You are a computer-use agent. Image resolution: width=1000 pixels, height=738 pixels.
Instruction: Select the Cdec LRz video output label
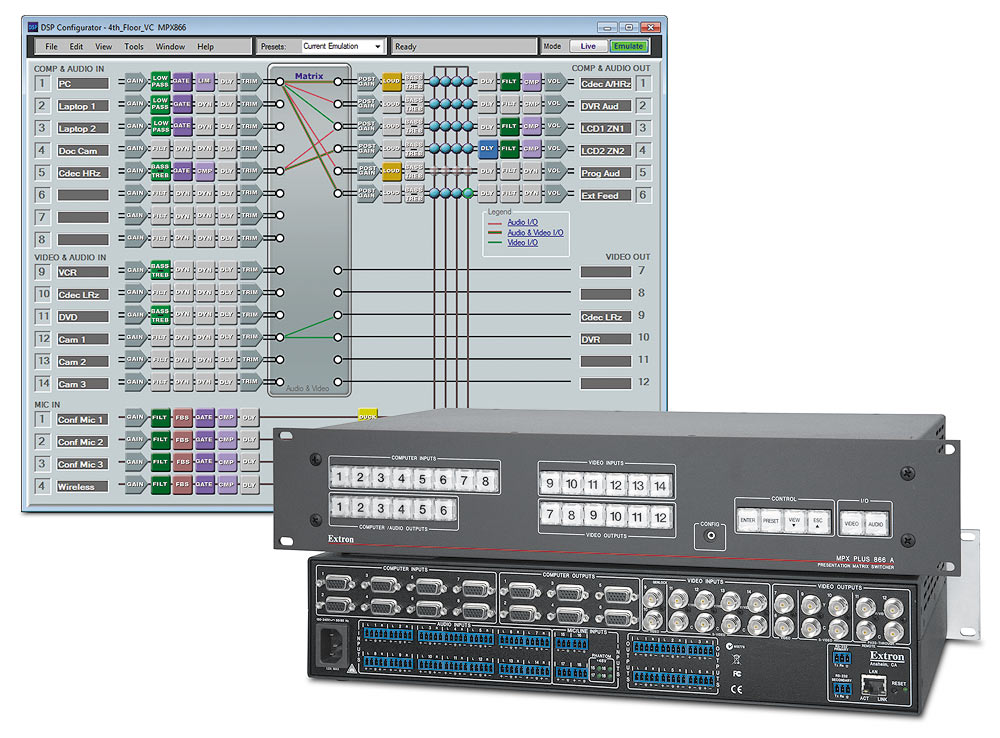(605, 317)
